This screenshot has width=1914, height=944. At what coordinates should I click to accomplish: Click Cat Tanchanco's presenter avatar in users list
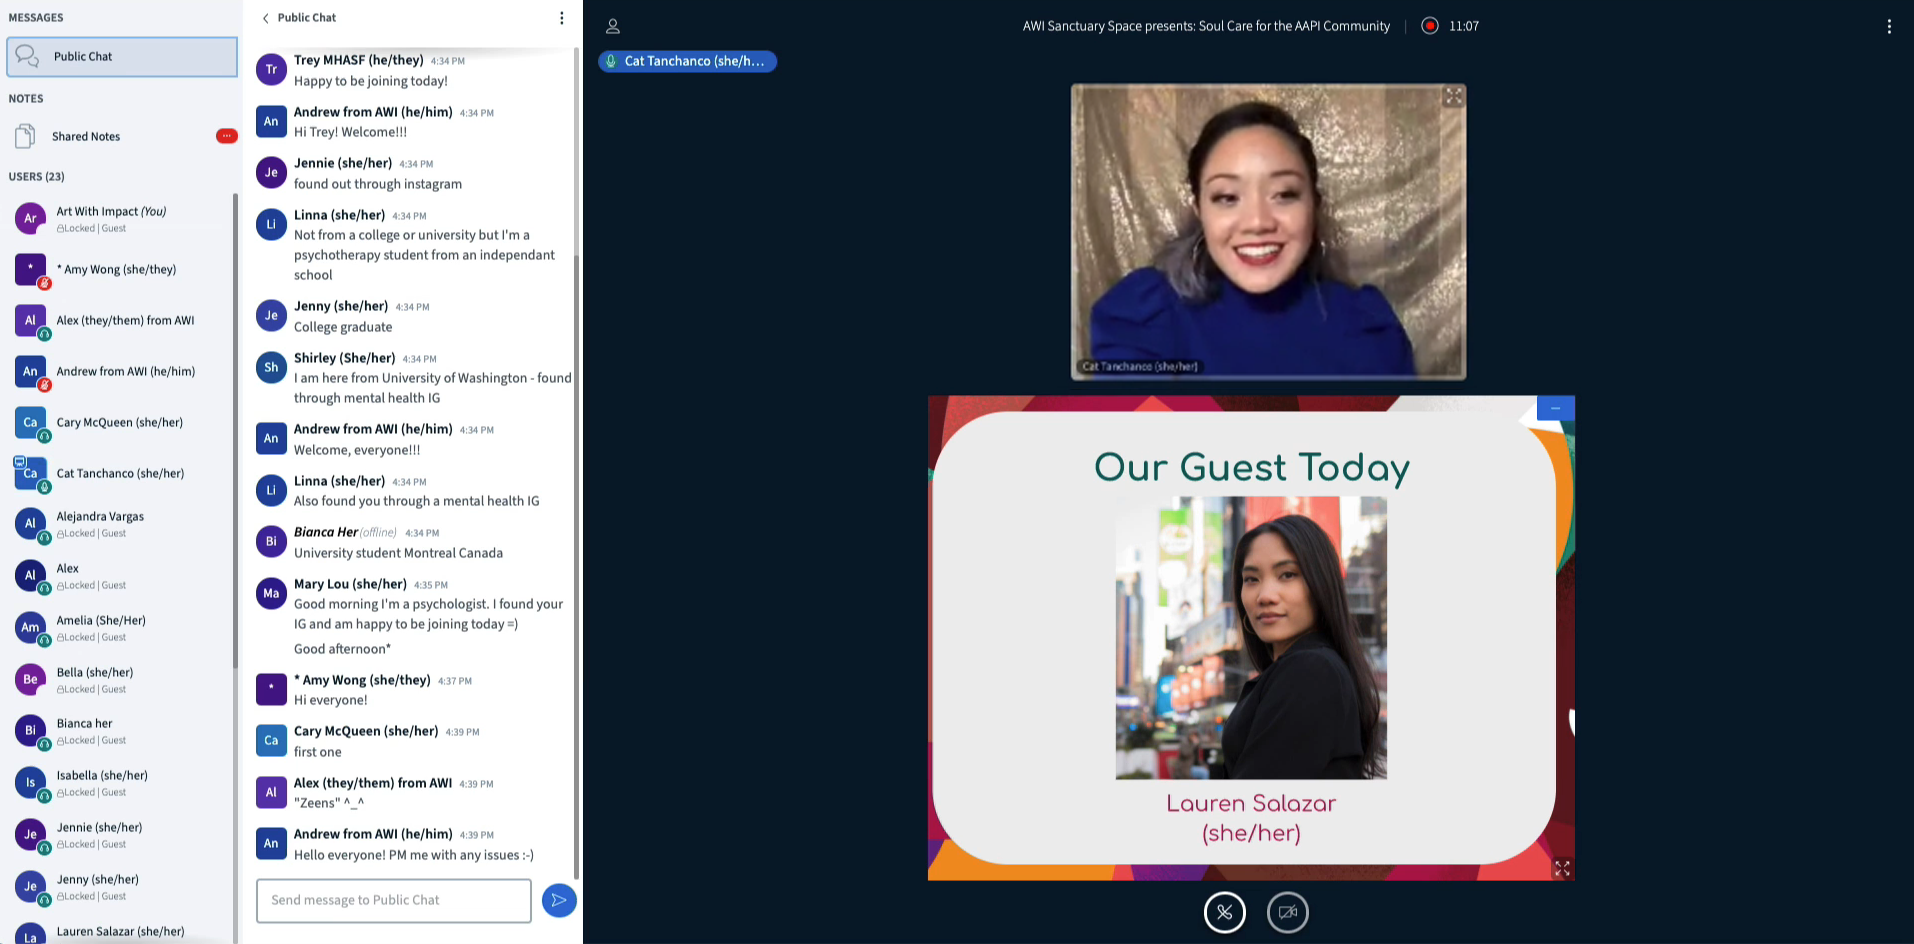30,473
